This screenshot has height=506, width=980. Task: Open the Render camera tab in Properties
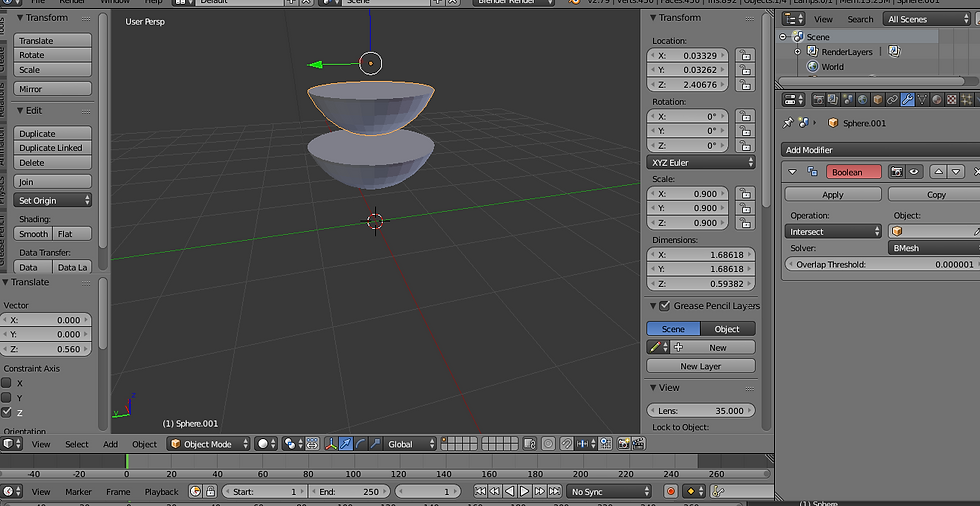(818, 99)
